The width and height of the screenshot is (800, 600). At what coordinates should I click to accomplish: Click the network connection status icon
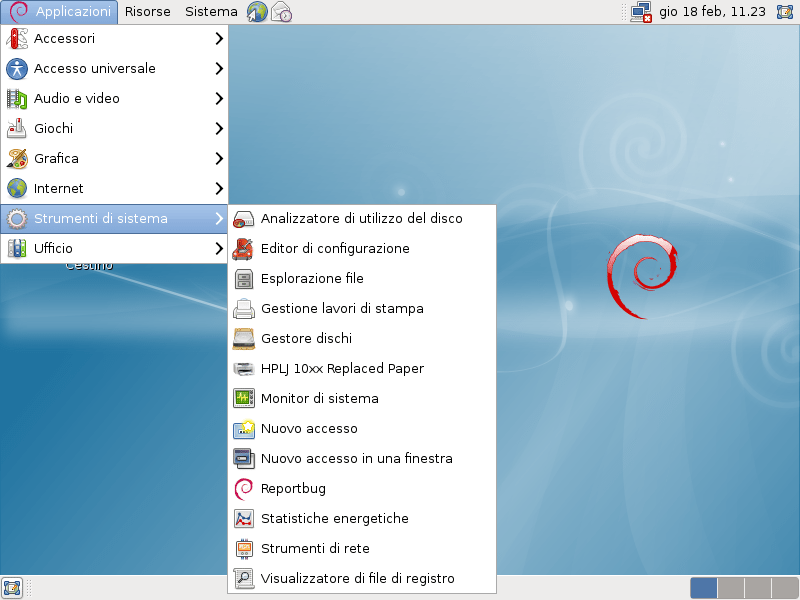click(641, 12)
